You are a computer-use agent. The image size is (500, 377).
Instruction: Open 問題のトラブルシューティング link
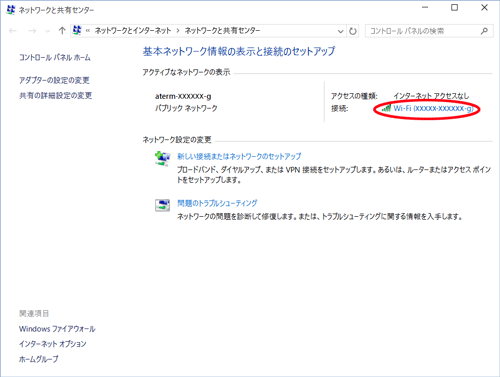tap(217, 203)
